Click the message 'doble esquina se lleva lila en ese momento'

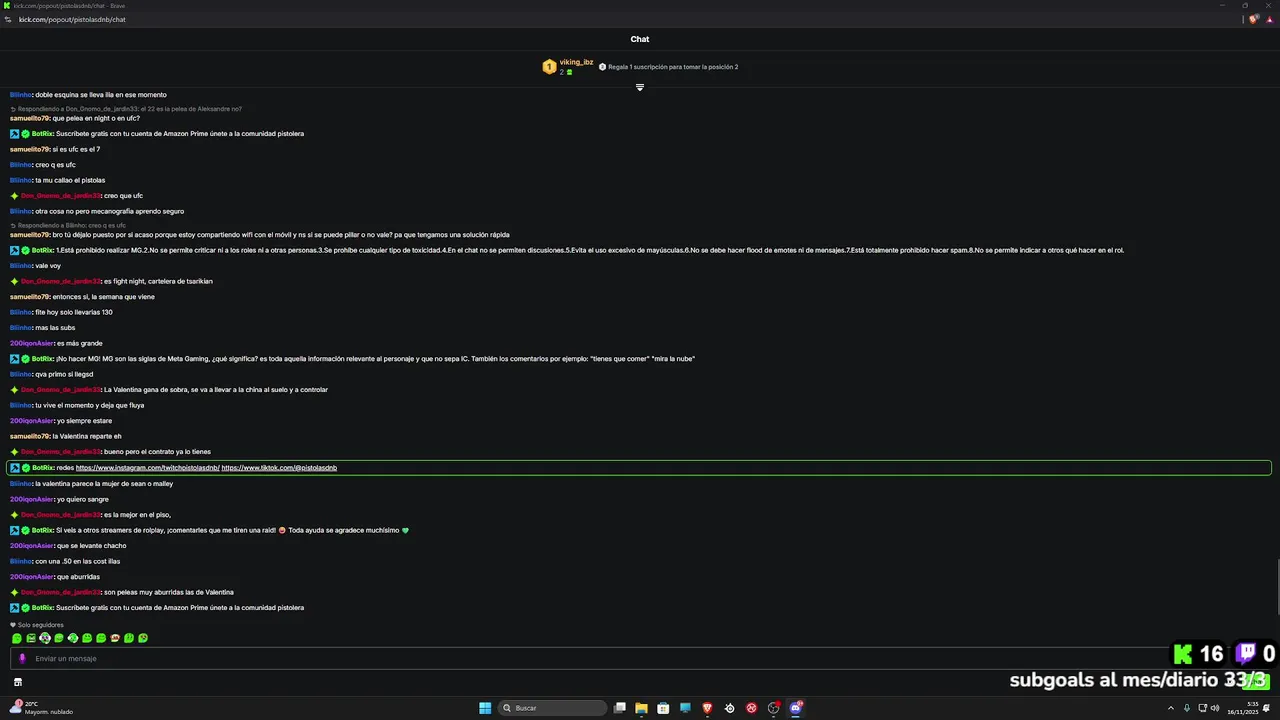click(100, 95)
